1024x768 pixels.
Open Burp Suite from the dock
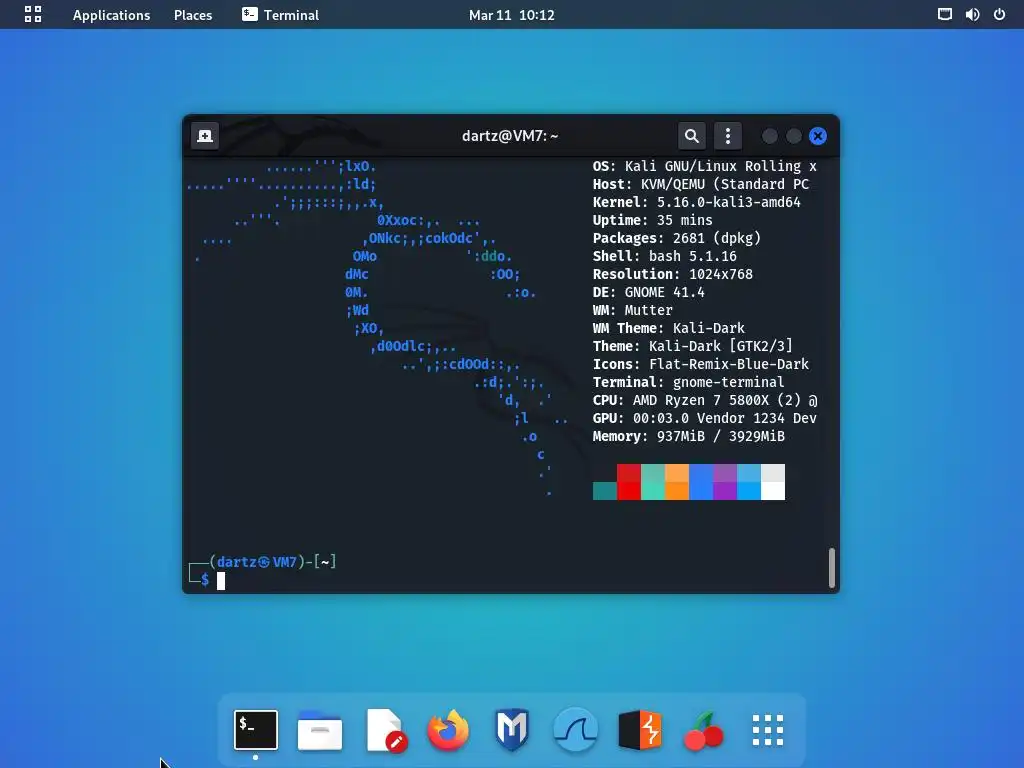[x=640, y=729]
